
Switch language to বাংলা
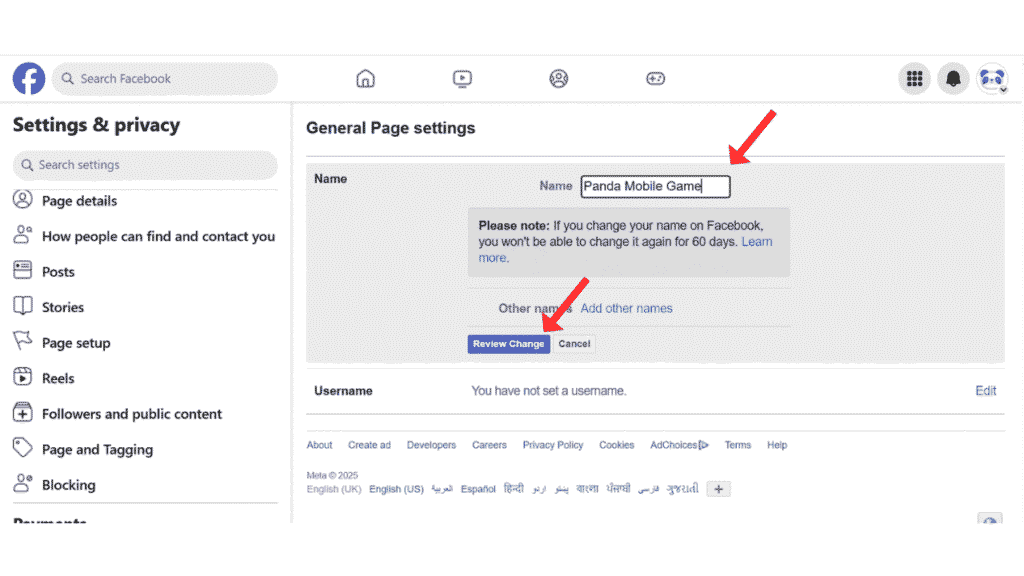587,488
